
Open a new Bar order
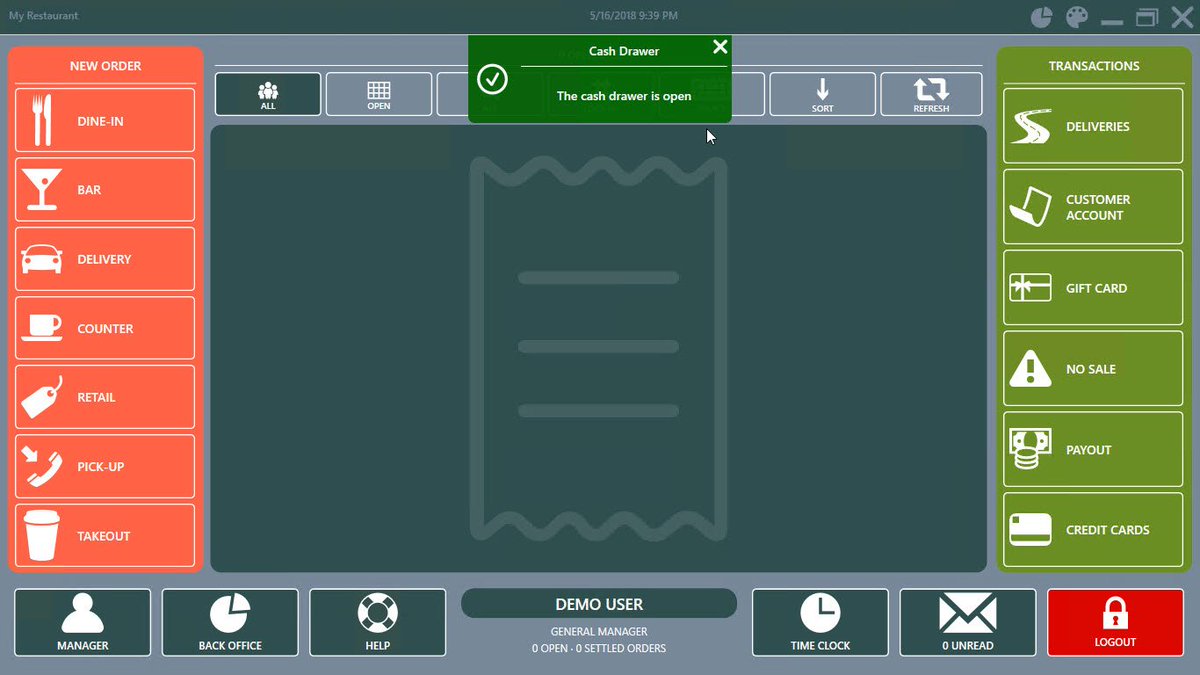(x=105, y=190)
